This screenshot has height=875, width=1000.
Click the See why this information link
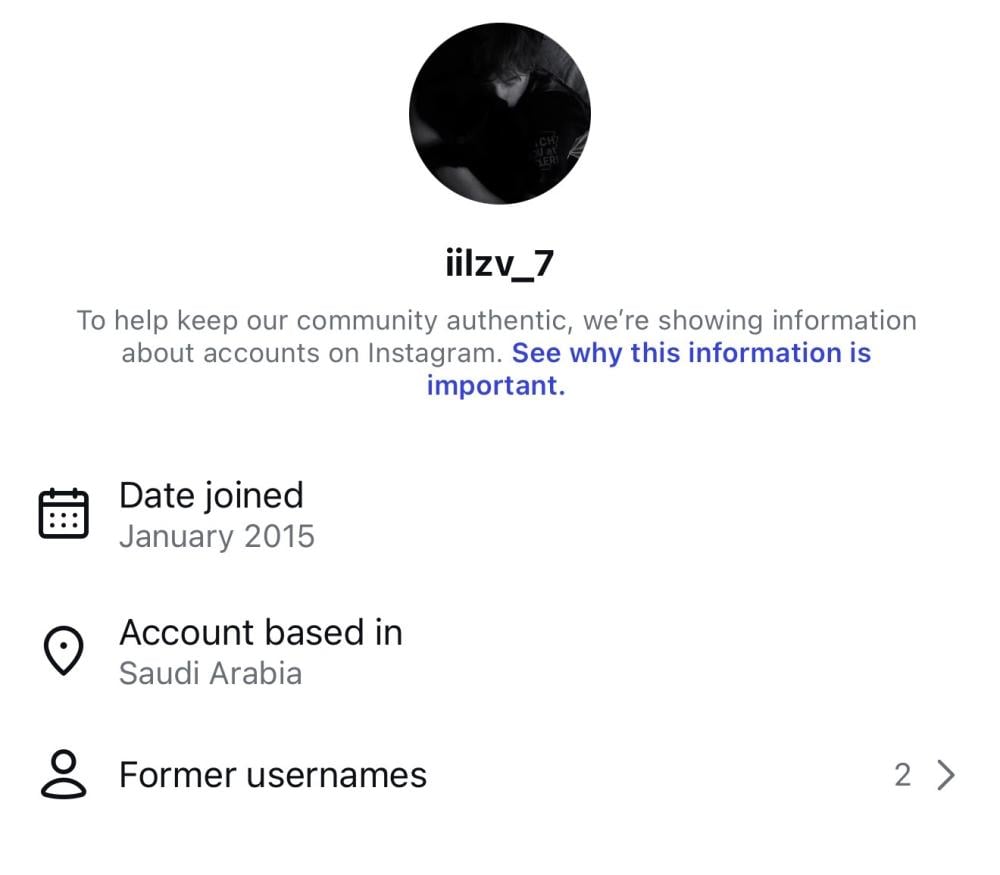[x=690, y=353]
